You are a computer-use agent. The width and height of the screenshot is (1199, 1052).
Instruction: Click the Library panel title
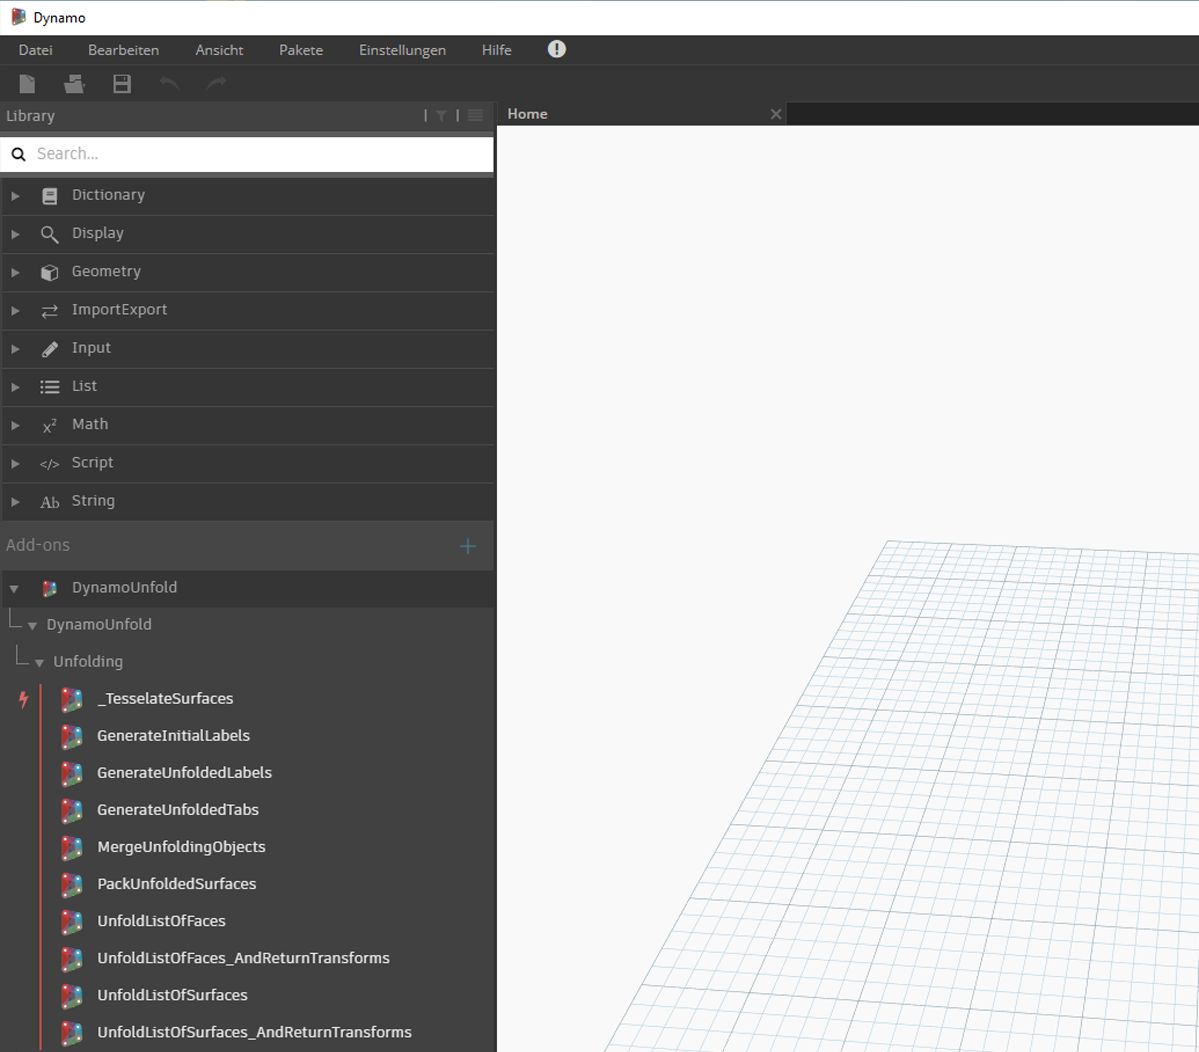tap(31, 116)
